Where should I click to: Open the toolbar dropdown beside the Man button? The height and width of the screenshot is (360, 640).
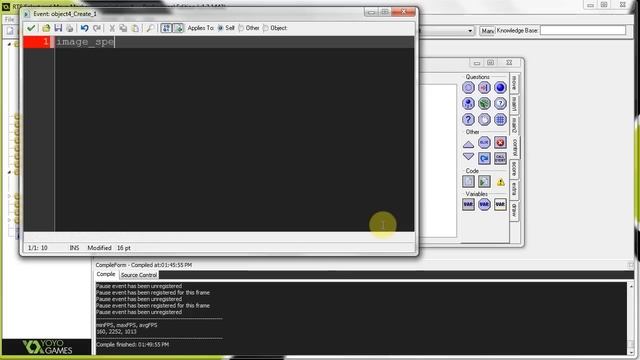click(470, 31)
